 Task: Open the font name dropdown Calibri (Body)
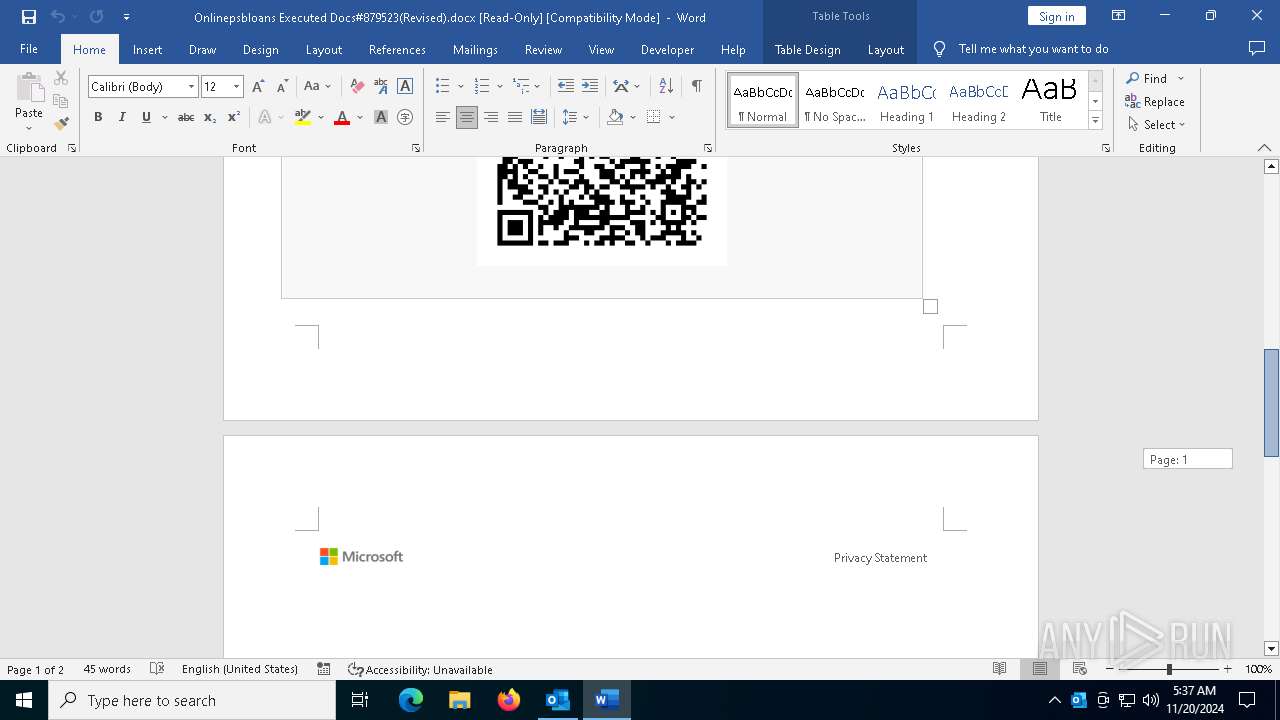(x=190, y=87)
